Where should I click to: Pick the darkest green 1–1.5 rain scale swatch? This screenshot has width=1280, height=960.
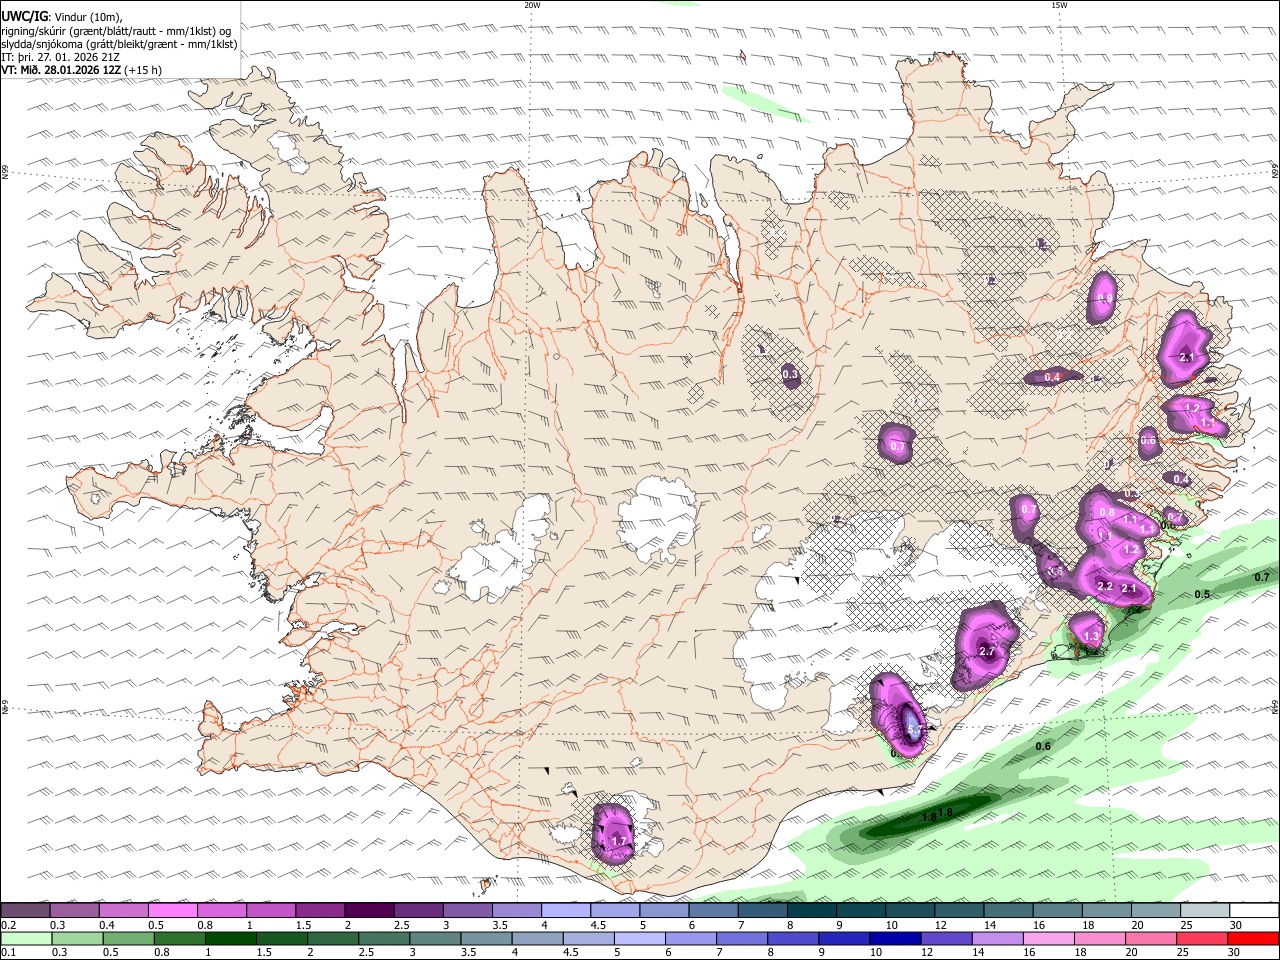(229, 938)
